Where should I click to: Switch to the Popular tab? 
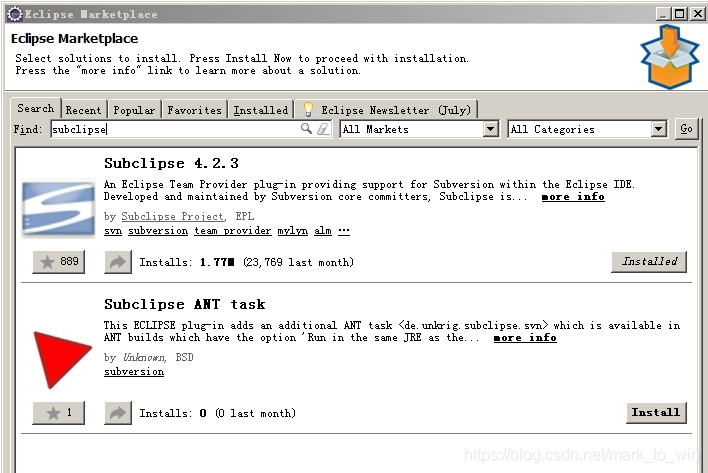point(134,110)
